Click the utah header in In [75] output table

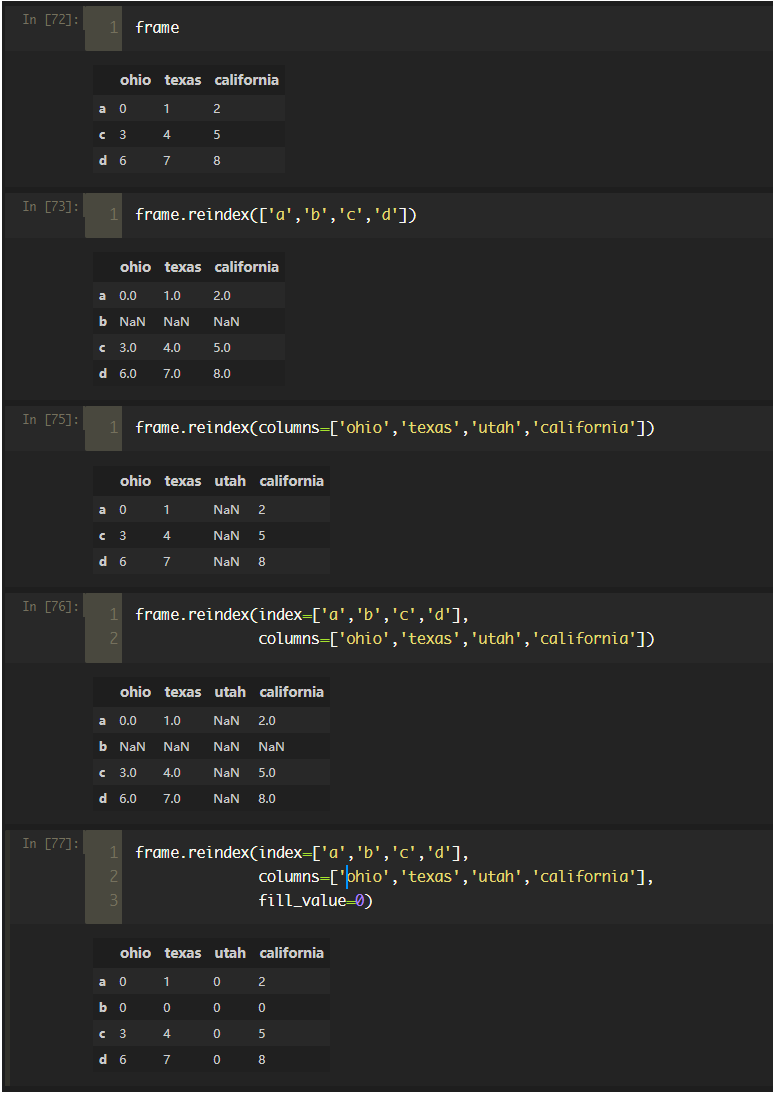click(x=230, y=481)
